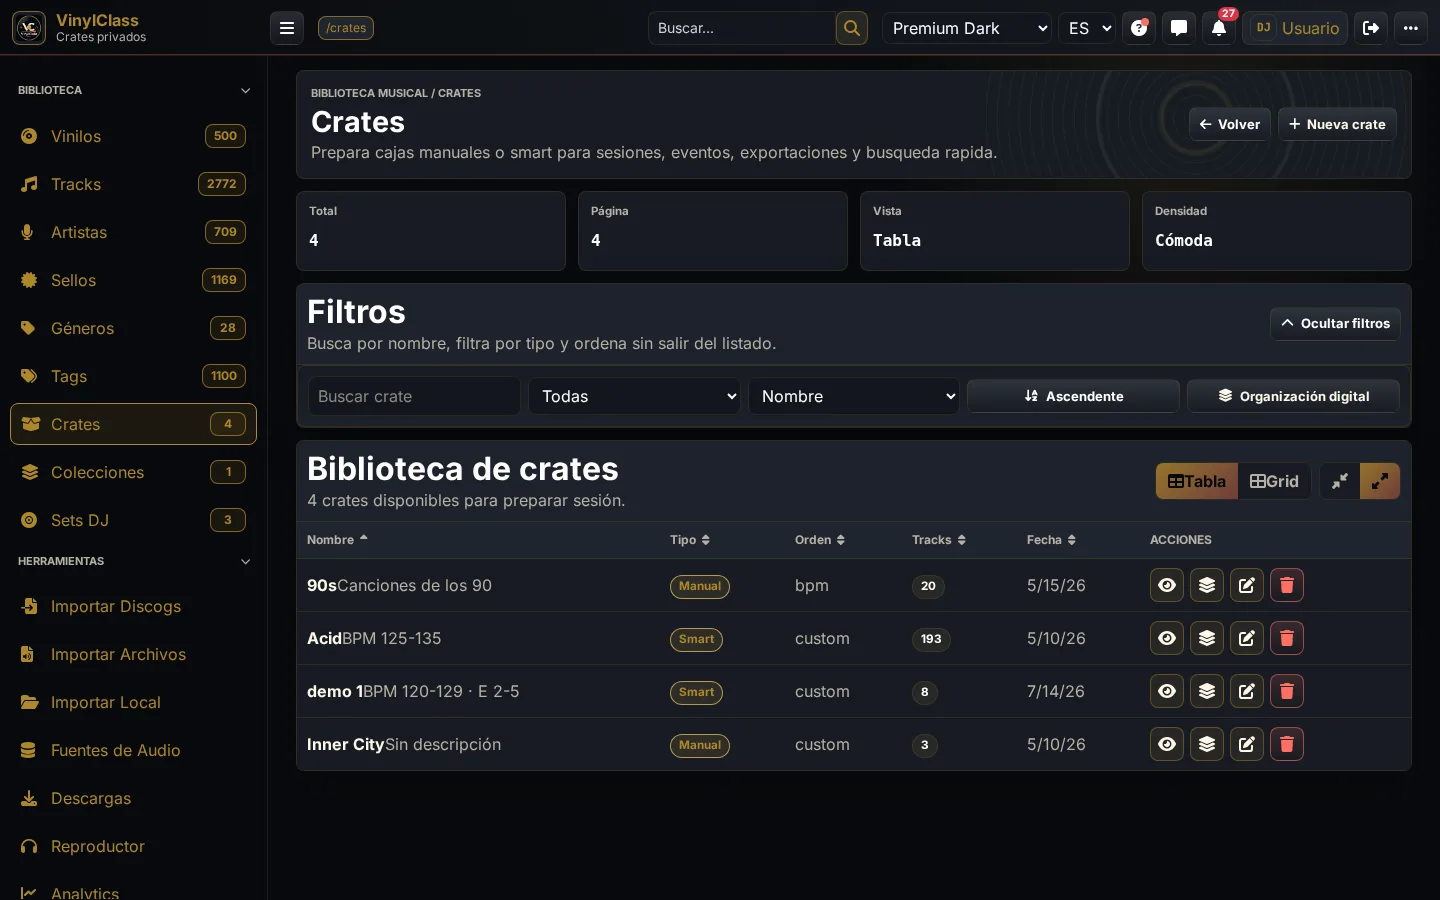Open Colecciones in the sidebar
The image size is (1440, 900).
pyautogui.click(x=133, y=472)
